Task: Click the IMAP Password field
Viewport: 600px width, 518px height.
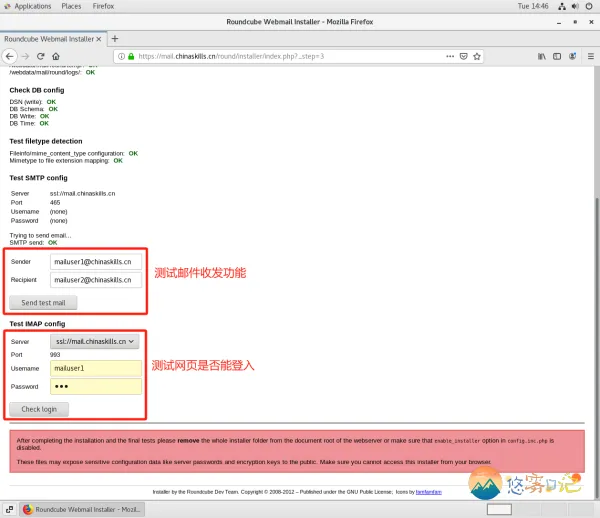Action: click(96, 386)
